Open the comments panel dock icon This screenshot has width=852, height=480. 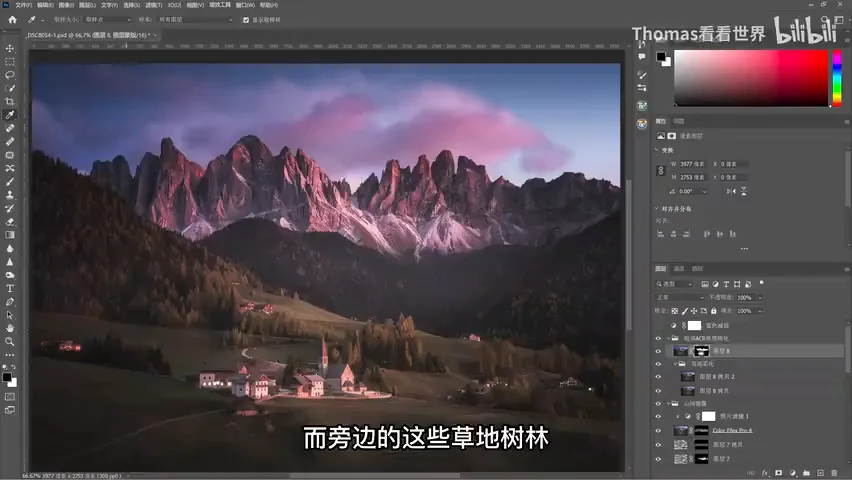pyautogui.click(x=642, y=56)
